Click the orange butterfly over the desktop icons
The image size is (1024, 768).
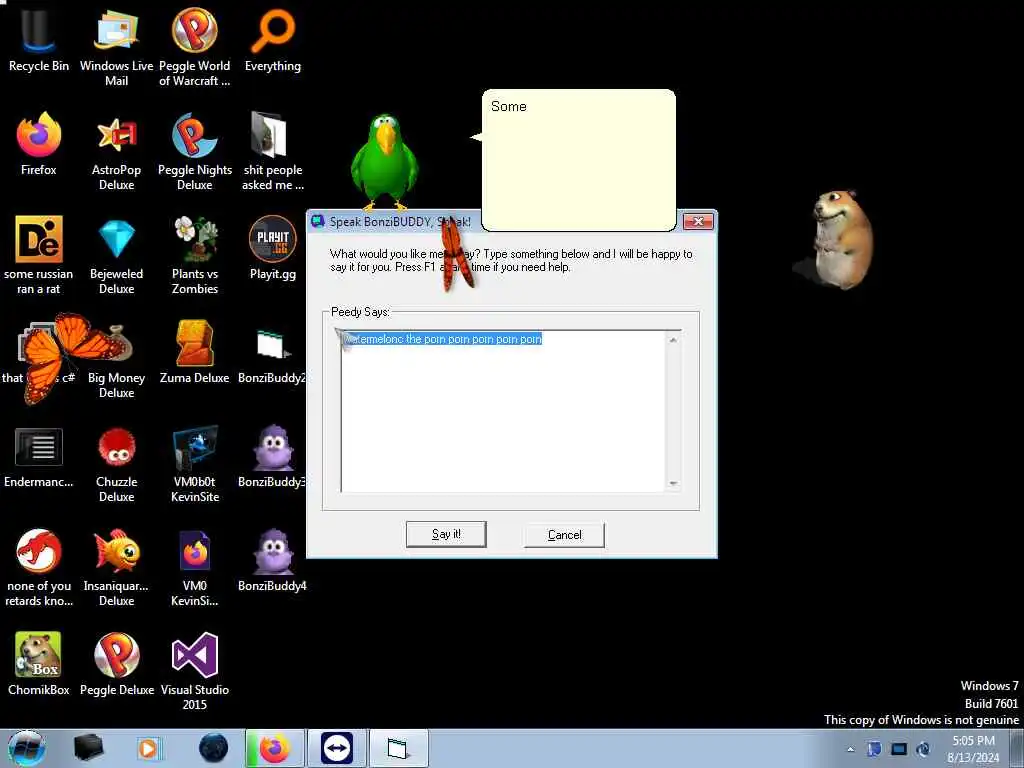[65, 358]
